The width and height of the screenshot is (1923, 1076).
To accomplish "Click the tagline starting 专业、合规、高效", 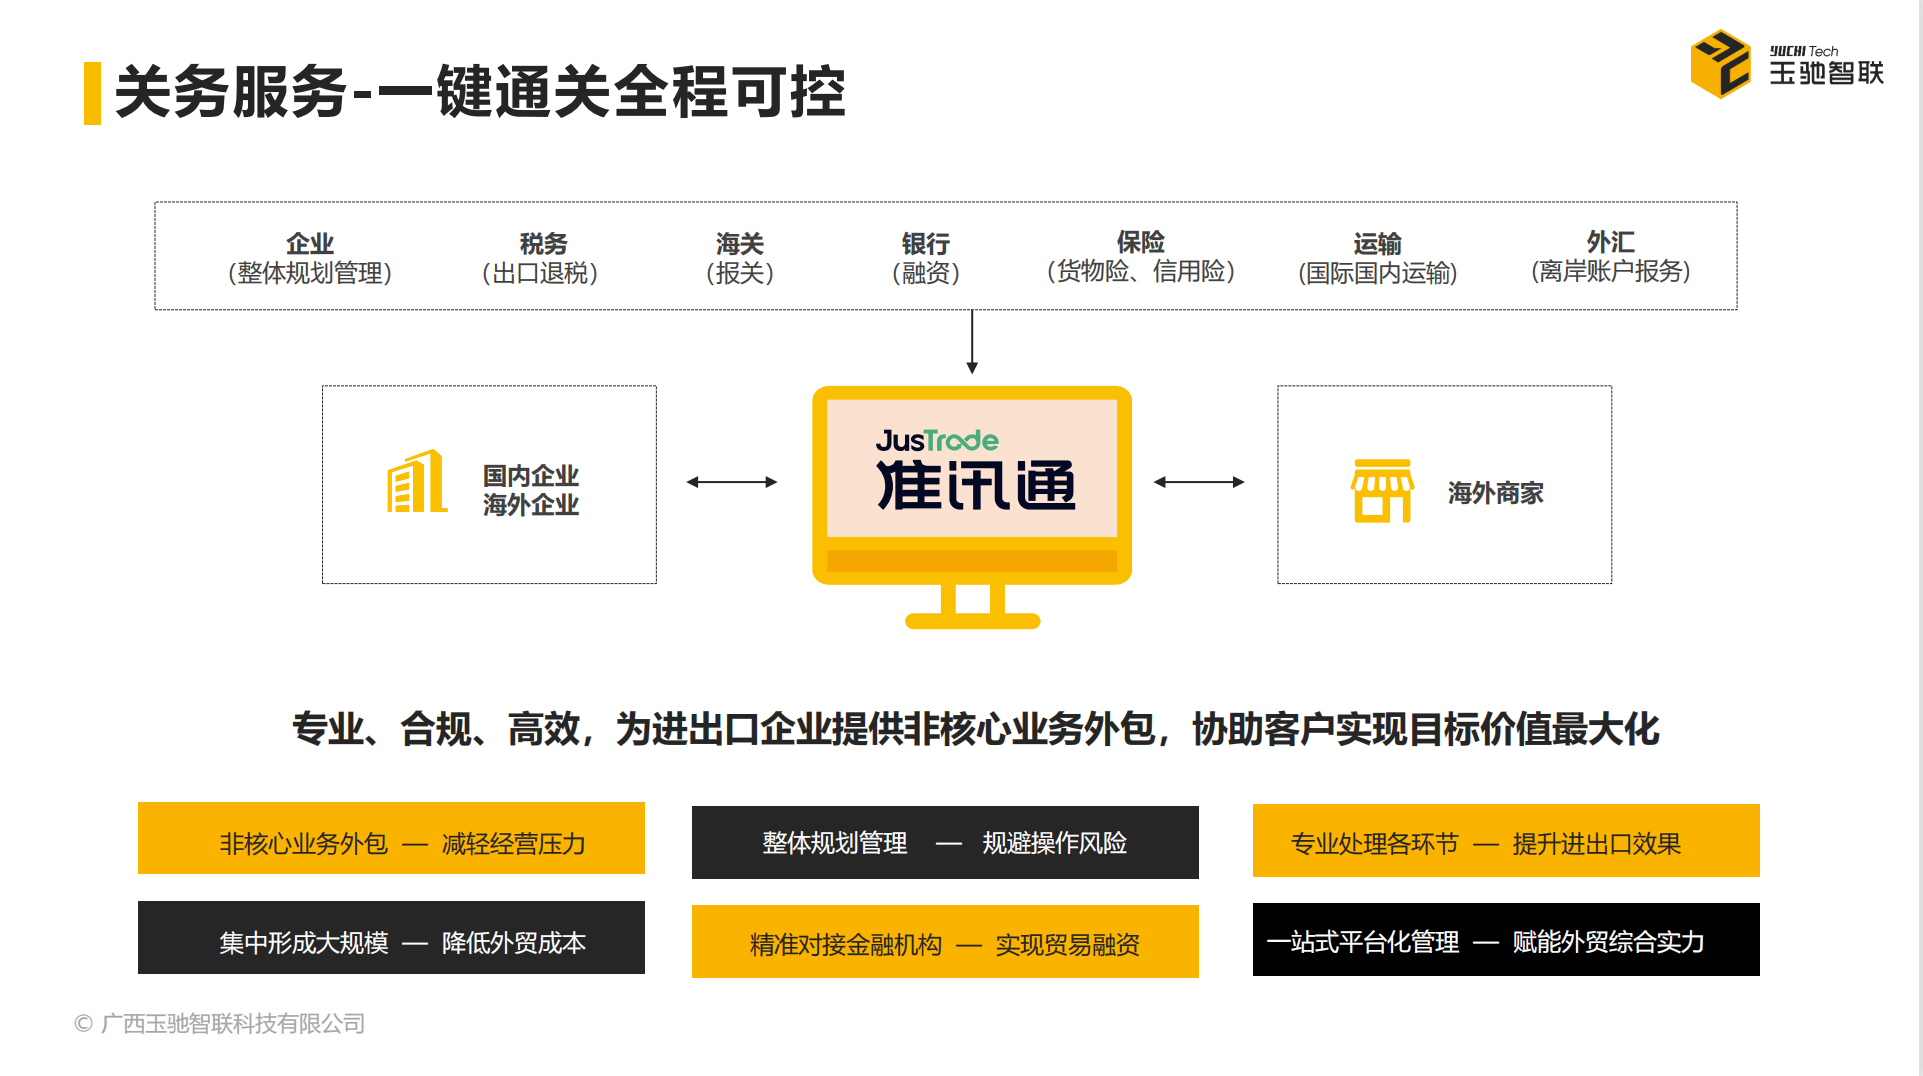I will point(976,729).
